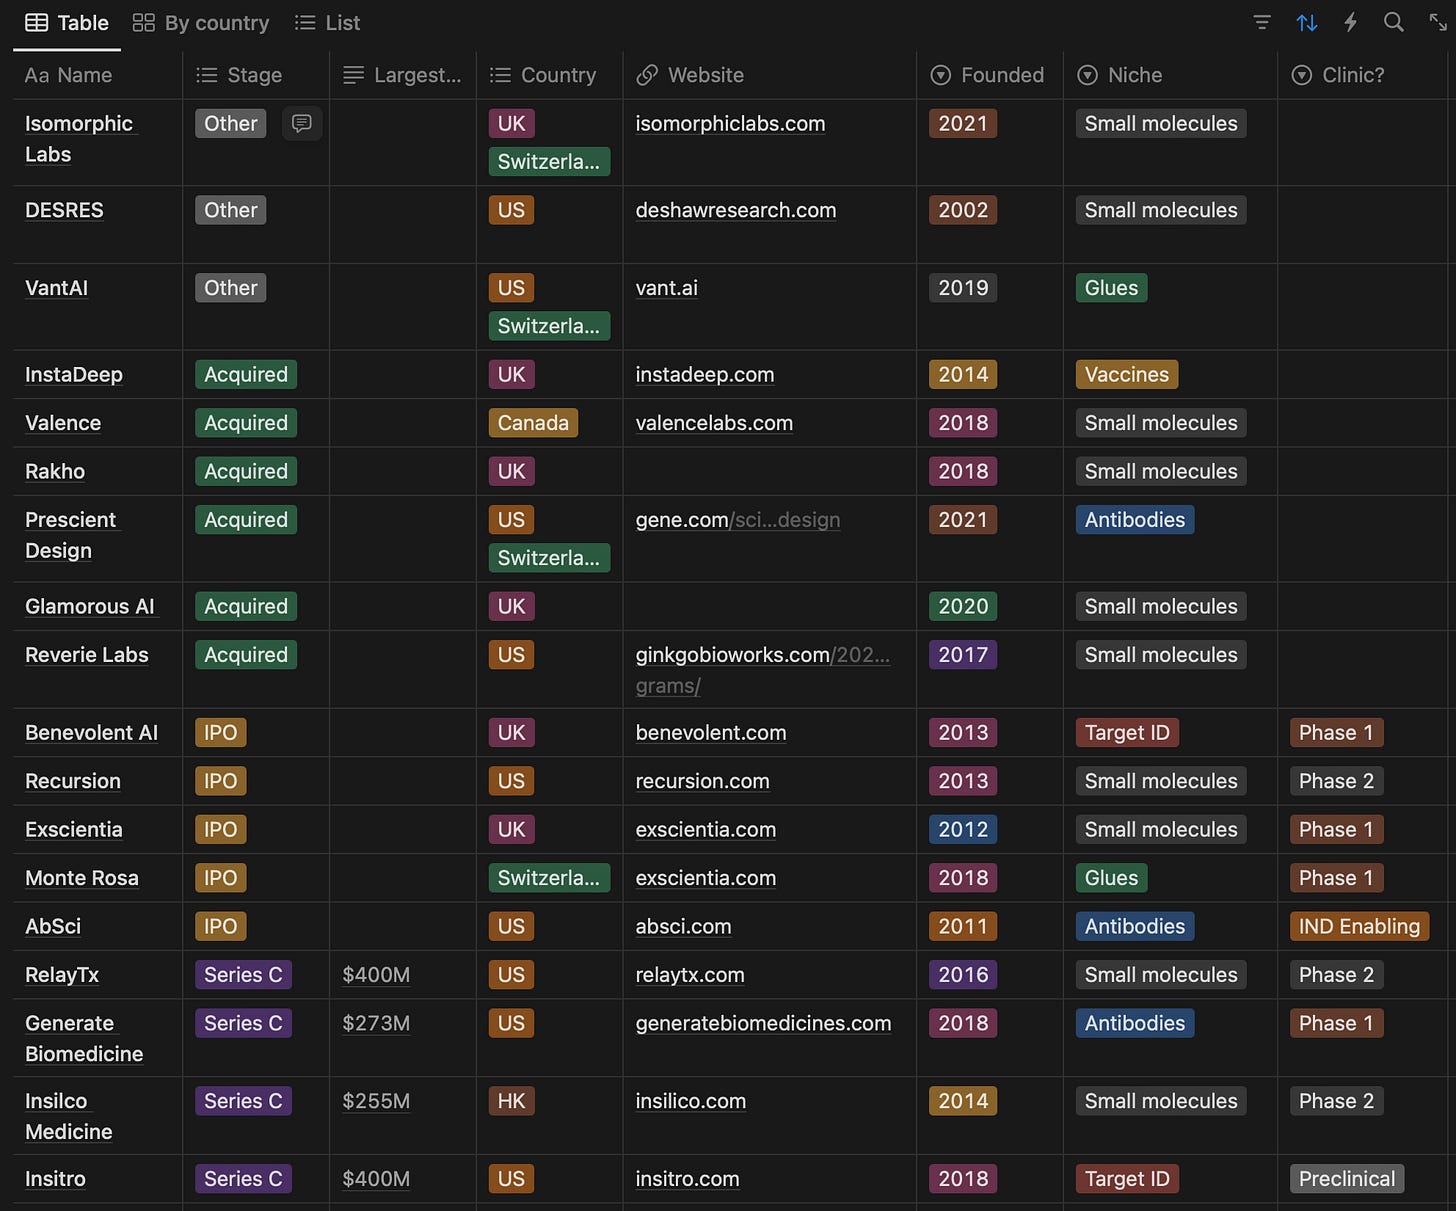Screen dimensions: 1456x1211
Task: Click the grid icon on the Table tab
Action: coord(36,21)
